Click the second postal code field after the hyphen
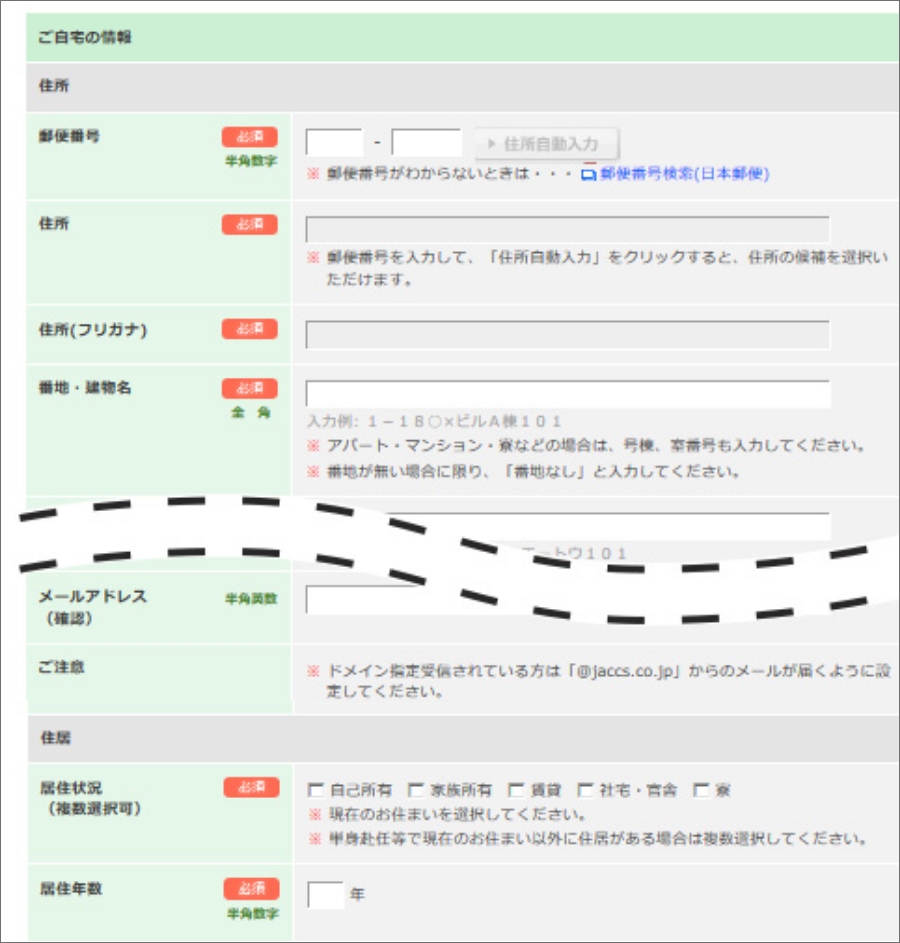 426,143
